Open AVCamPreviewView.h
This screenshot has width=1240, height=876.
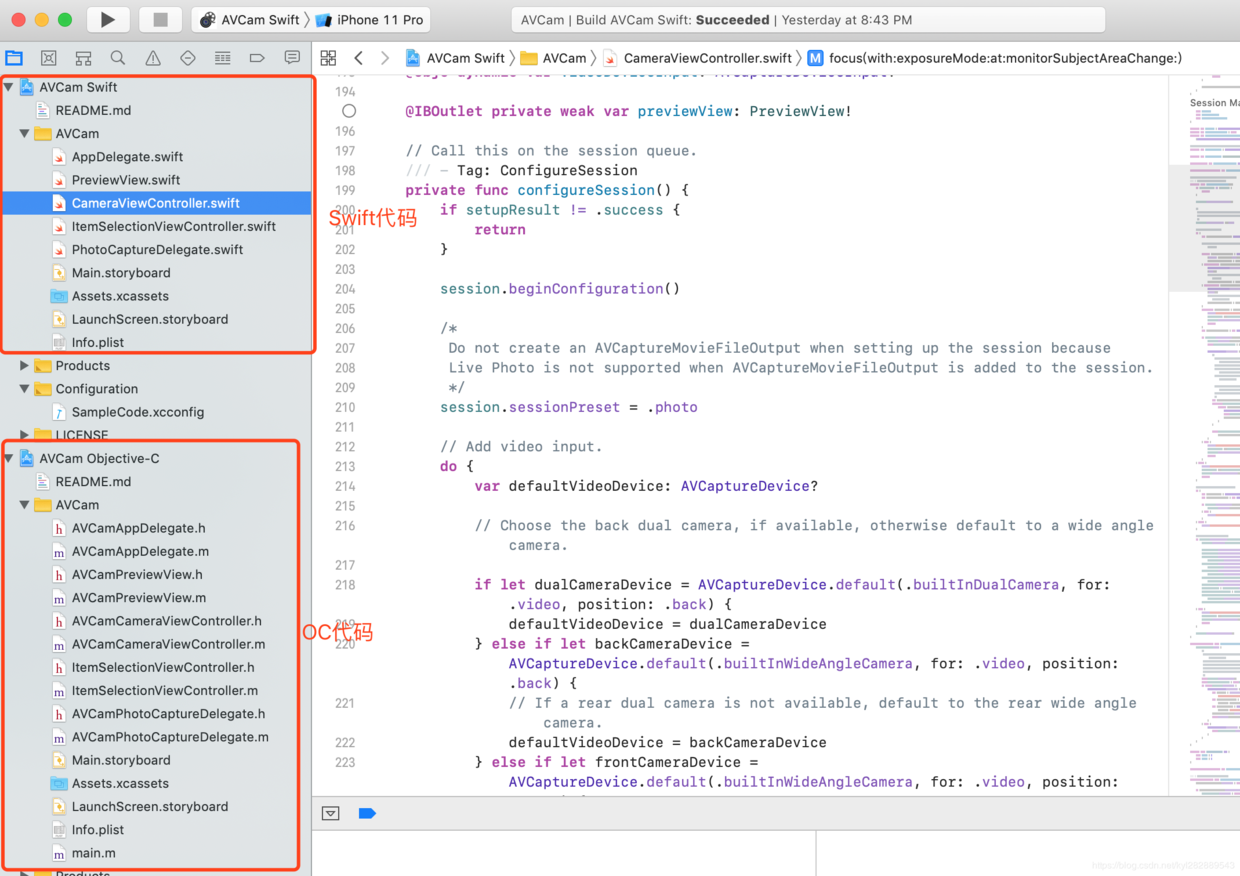pos(137,574)
